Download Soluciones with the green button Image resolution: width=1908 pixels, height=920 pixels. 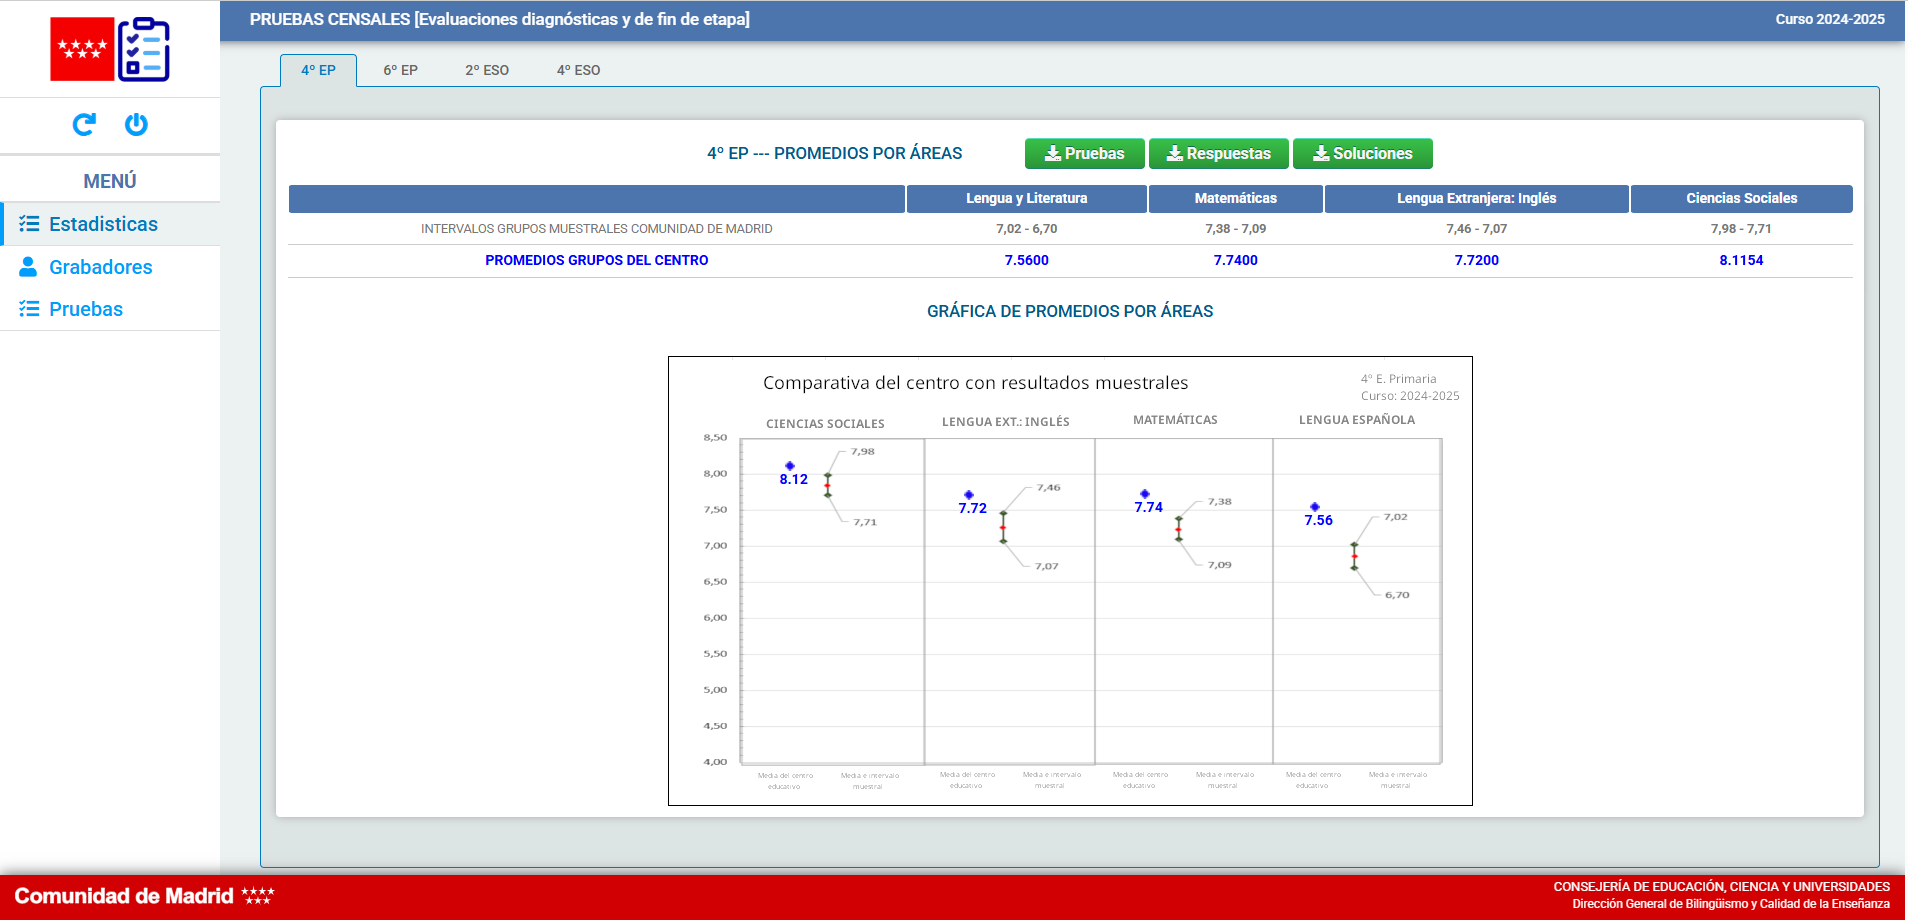[1362, 153]
